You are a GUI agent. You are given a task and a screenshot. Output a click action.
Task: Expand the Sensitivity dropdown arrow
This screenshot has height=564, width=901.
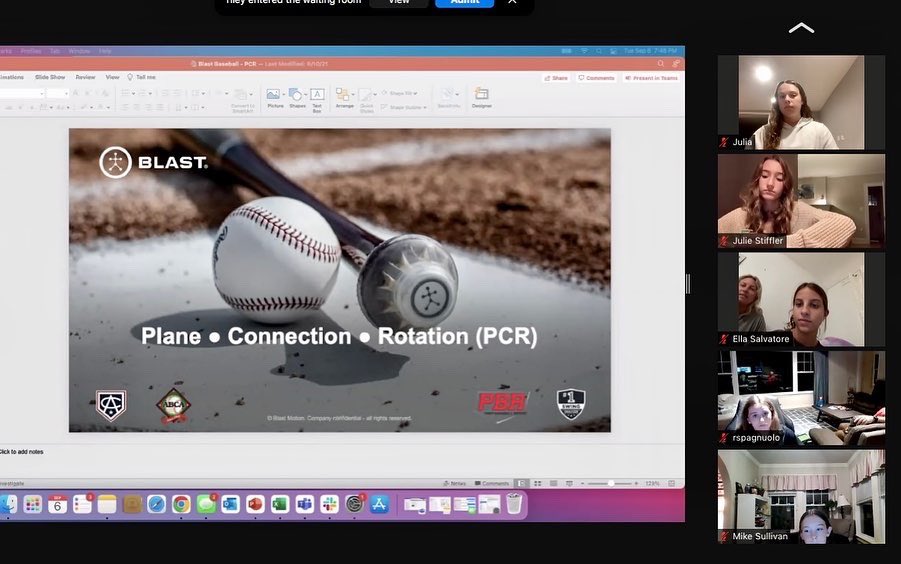(x=457, y=94)
